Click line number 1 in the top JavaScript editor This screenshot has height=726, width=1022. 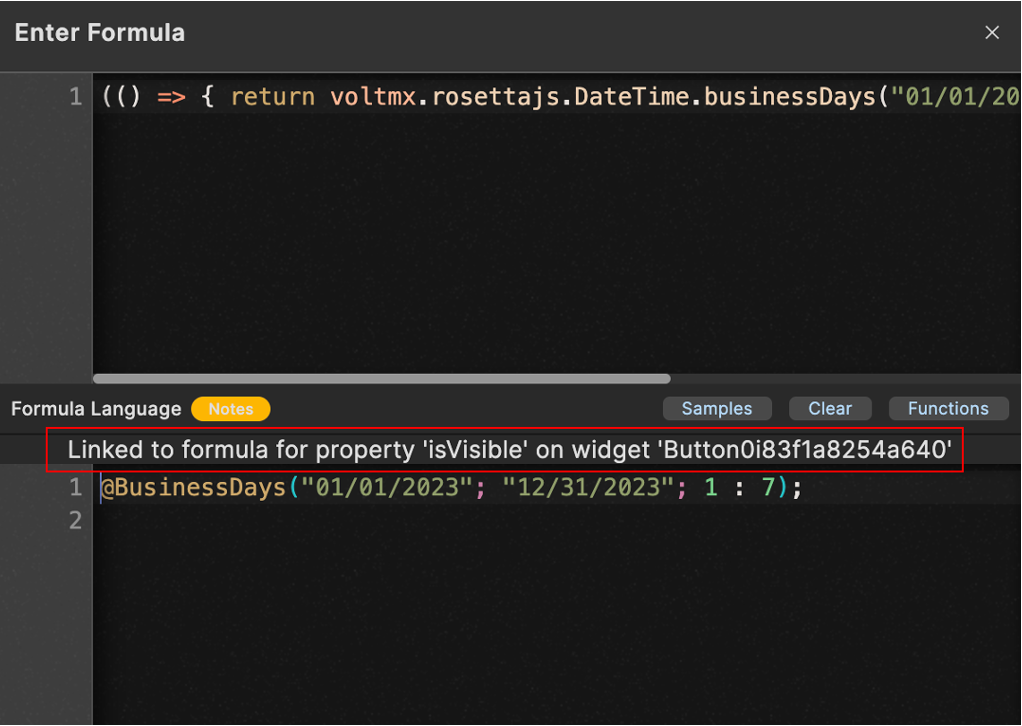[x=76, y=97]
